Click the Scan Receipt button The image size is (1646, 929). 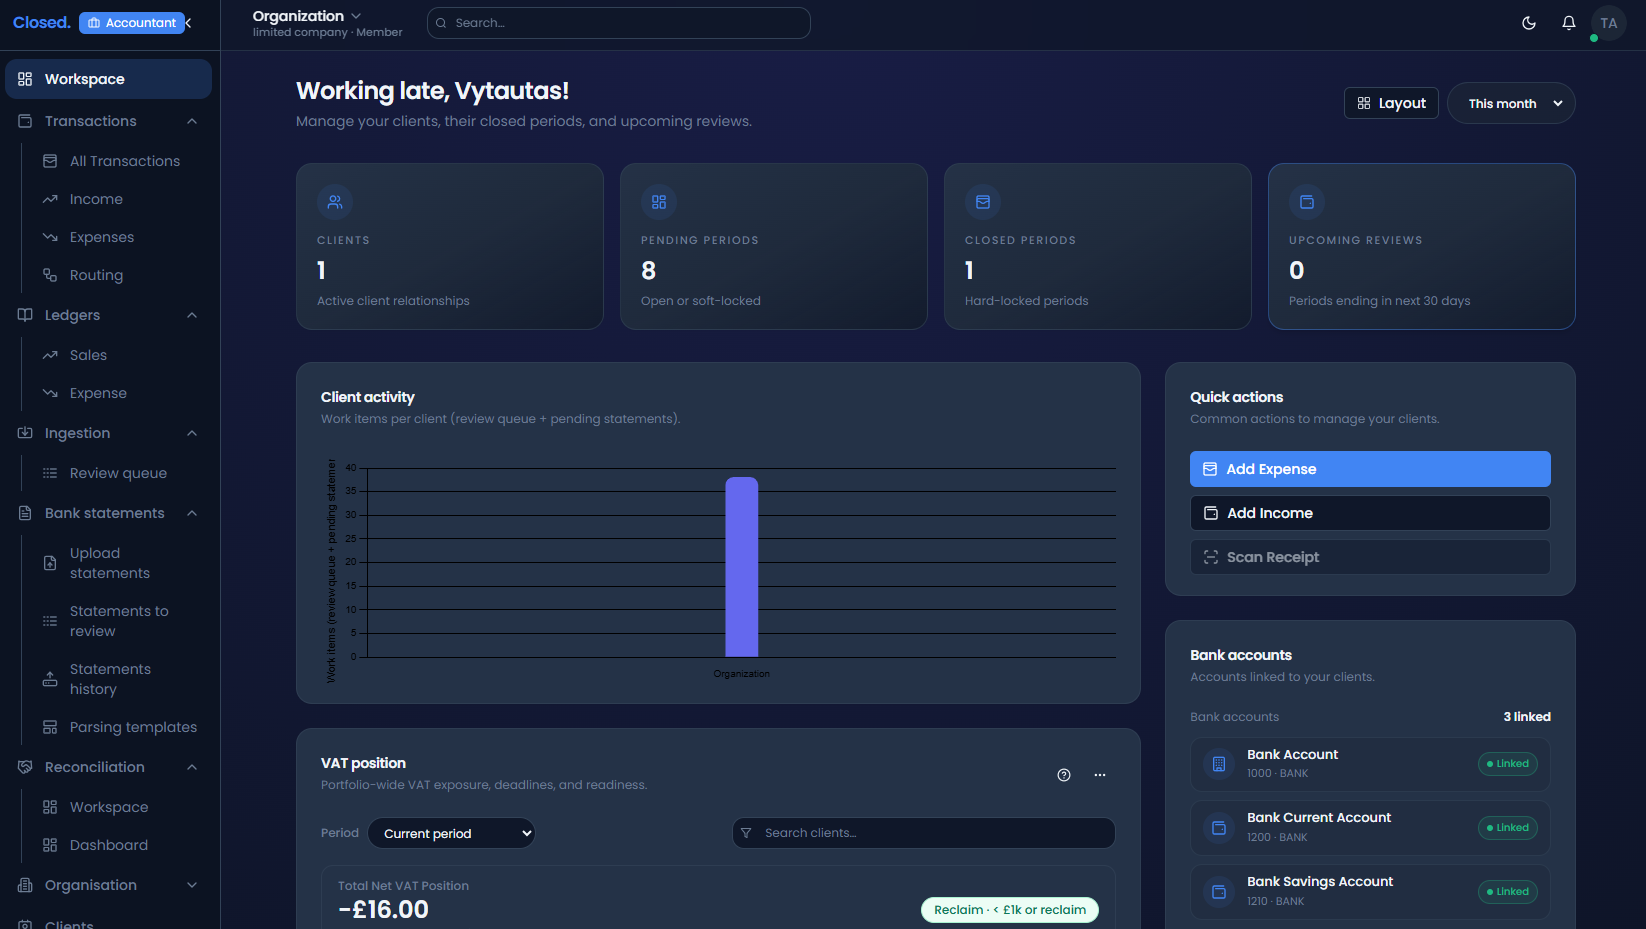[1370, 557]
